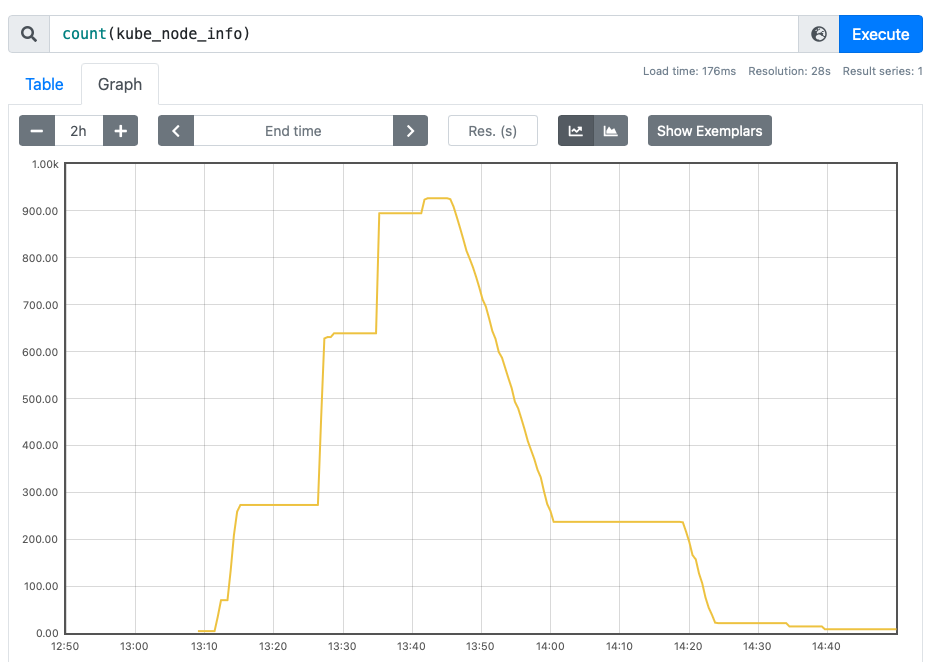Open the metrics explorer globe icon
Image resolution: width=934 pixels, height=662 pixels.
tap(818, 34)
